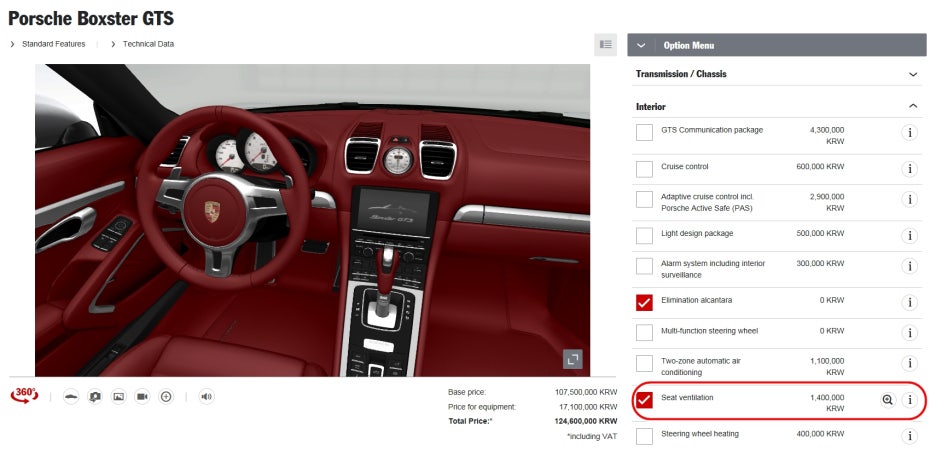Show info for Adaptive cruise control
Image resolution: width=936 pixels, height=450 pixels.
pos(909,199)
